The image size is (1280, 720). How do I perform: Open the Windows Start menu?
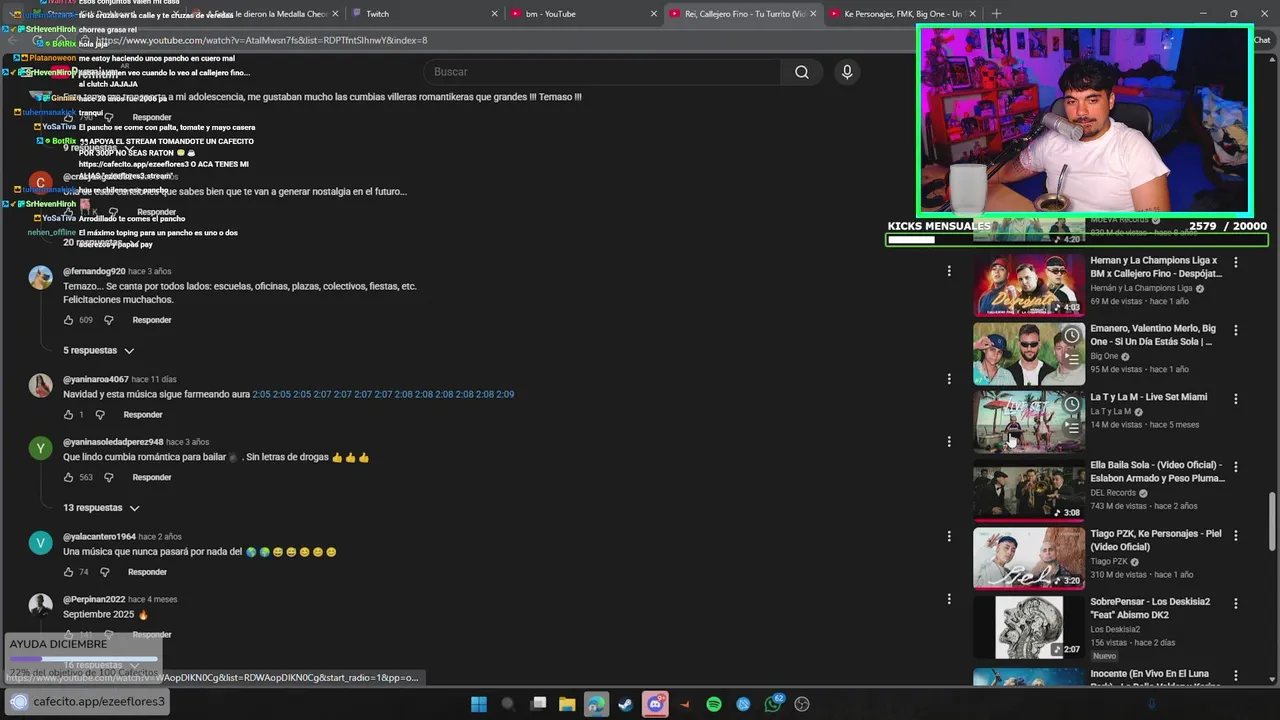click(479, 704)
